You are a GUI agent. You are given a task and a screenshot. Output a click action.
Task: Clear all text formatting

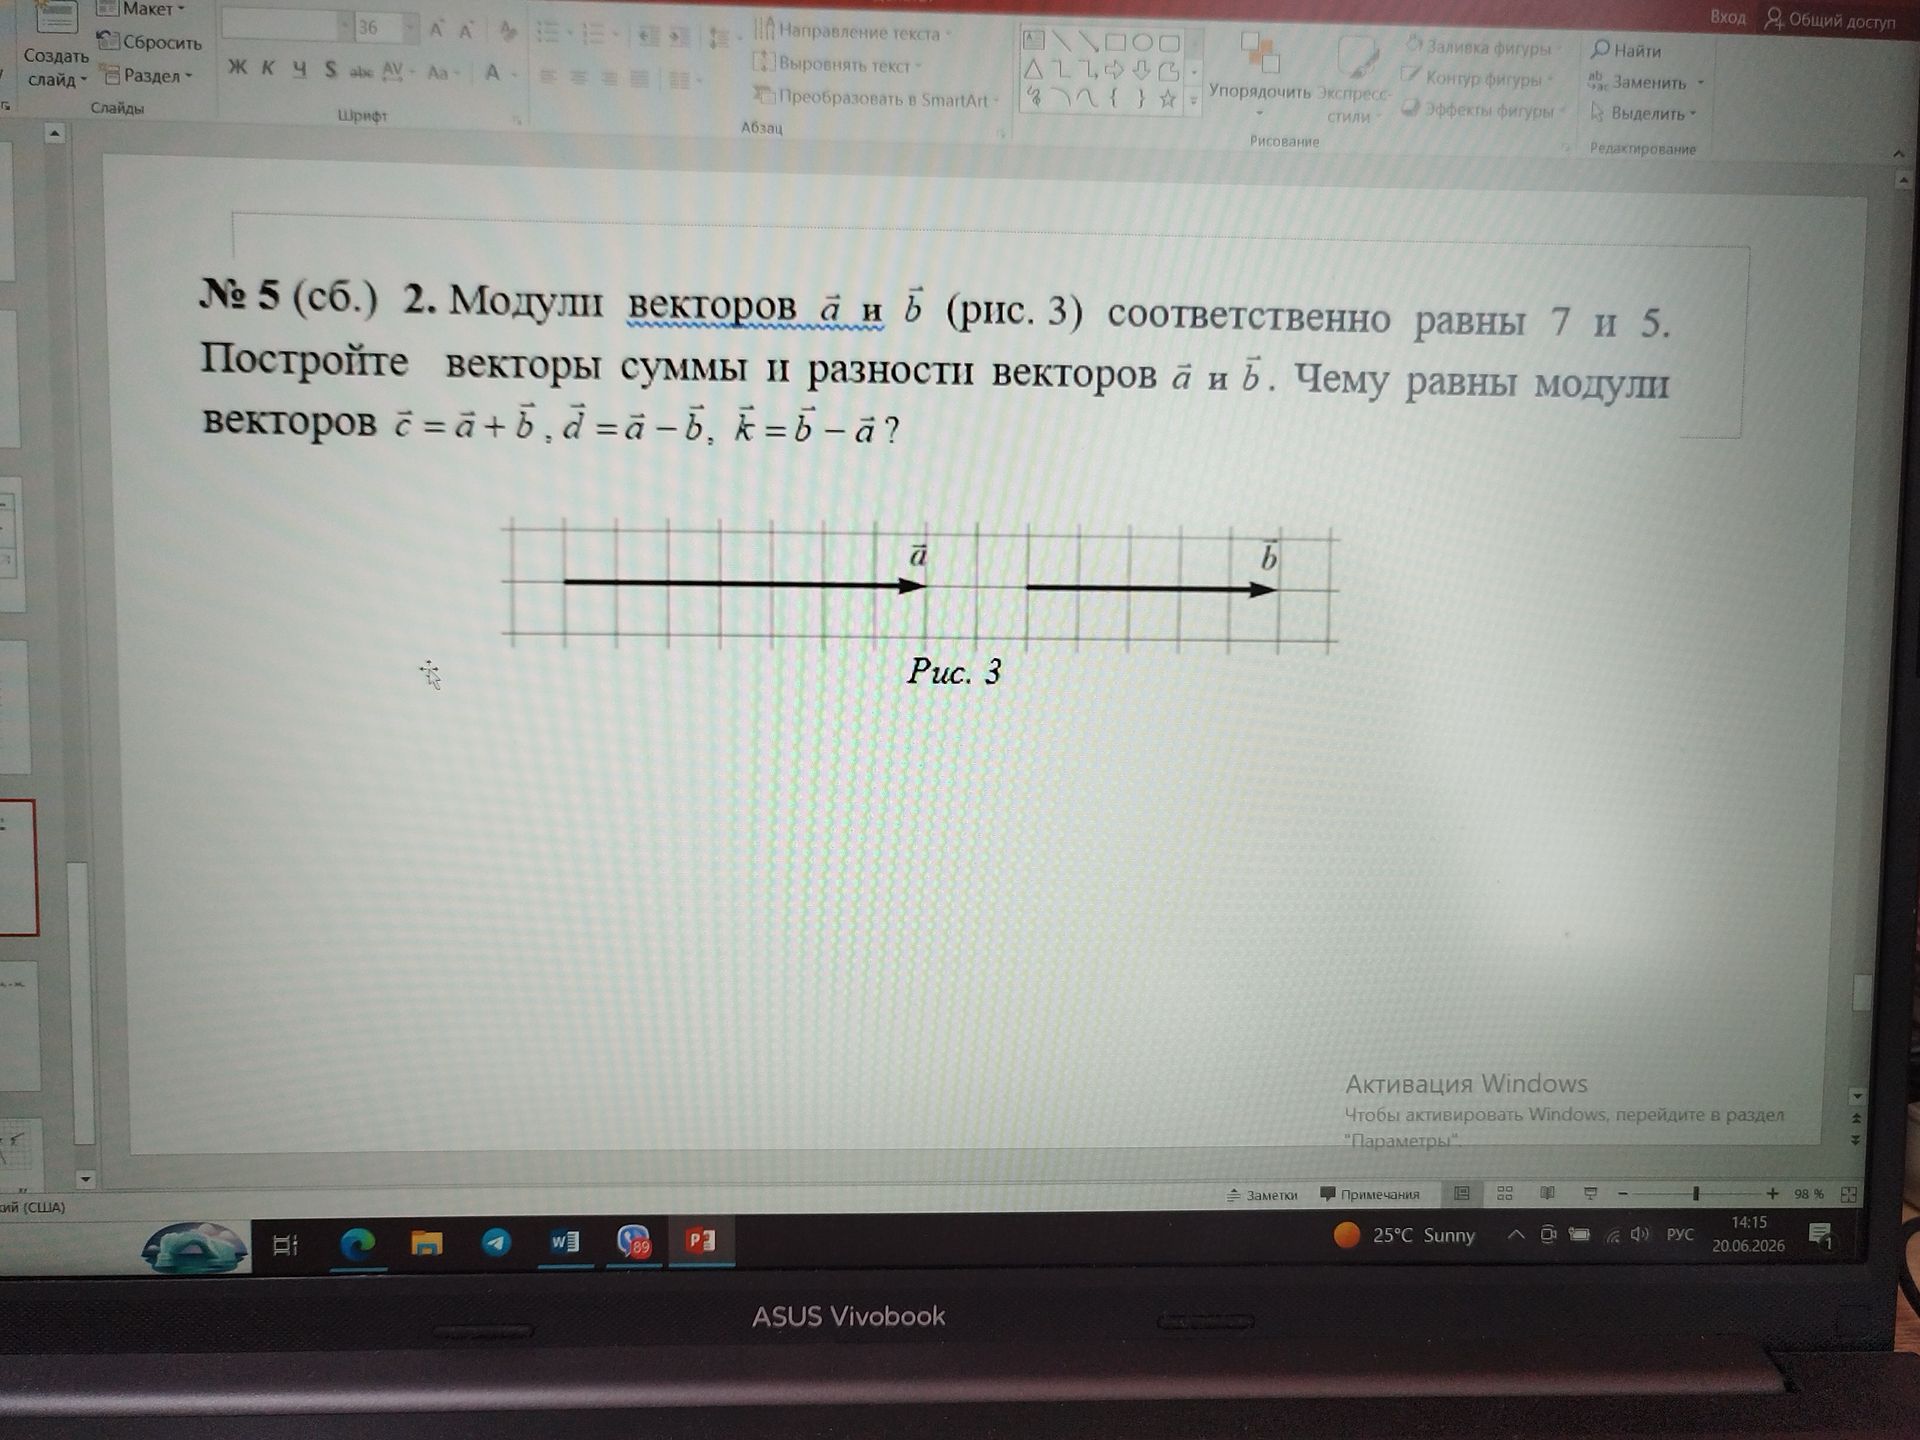coord(508,32)
